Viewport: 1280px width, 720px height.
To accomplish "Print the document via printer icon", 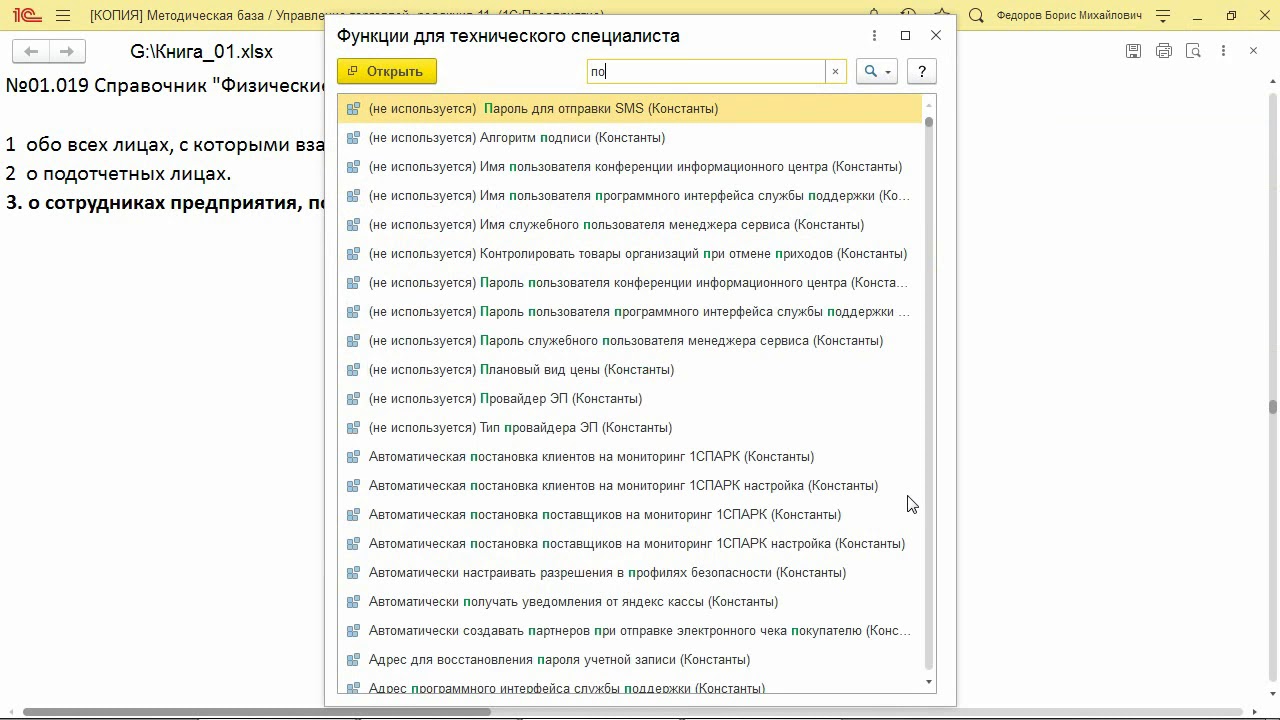I will 1163,51.
